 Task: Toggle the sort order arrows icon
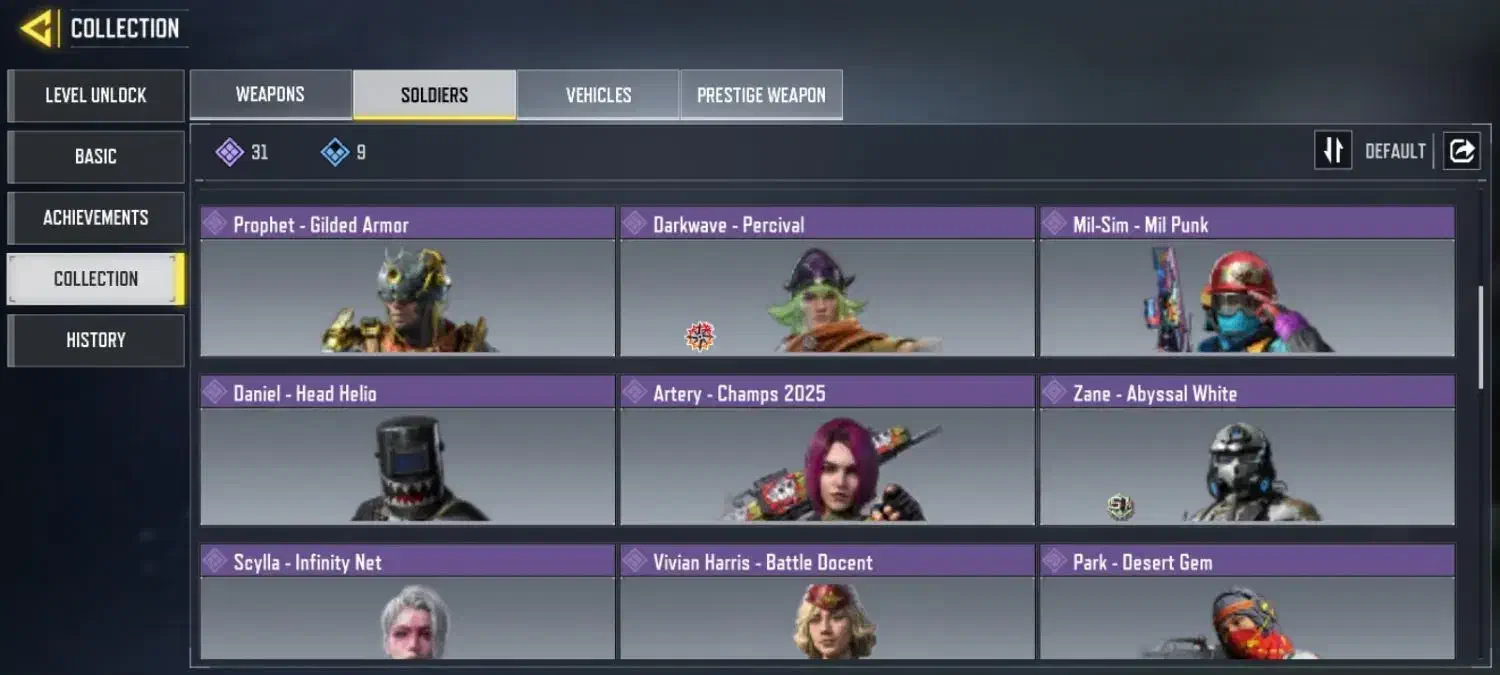tap(1333, 151)
